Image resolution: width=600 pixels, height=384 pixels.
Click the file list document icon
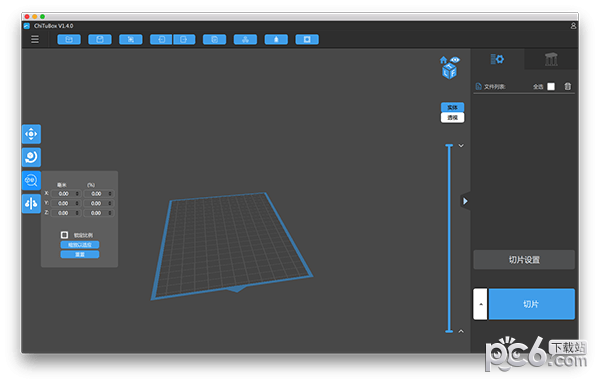click(x=478, y=86)
